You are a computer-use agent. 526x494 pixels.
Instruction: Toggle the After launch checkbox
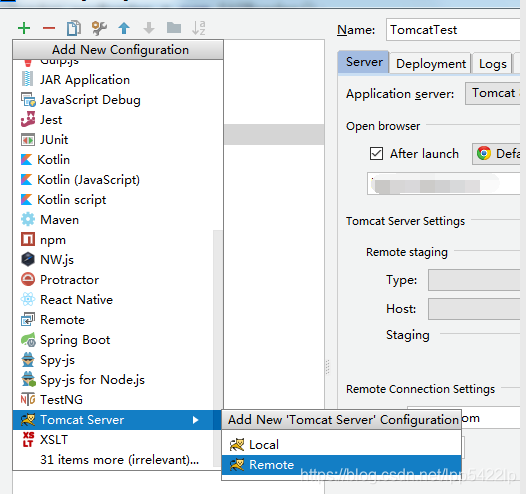(376, 154)
